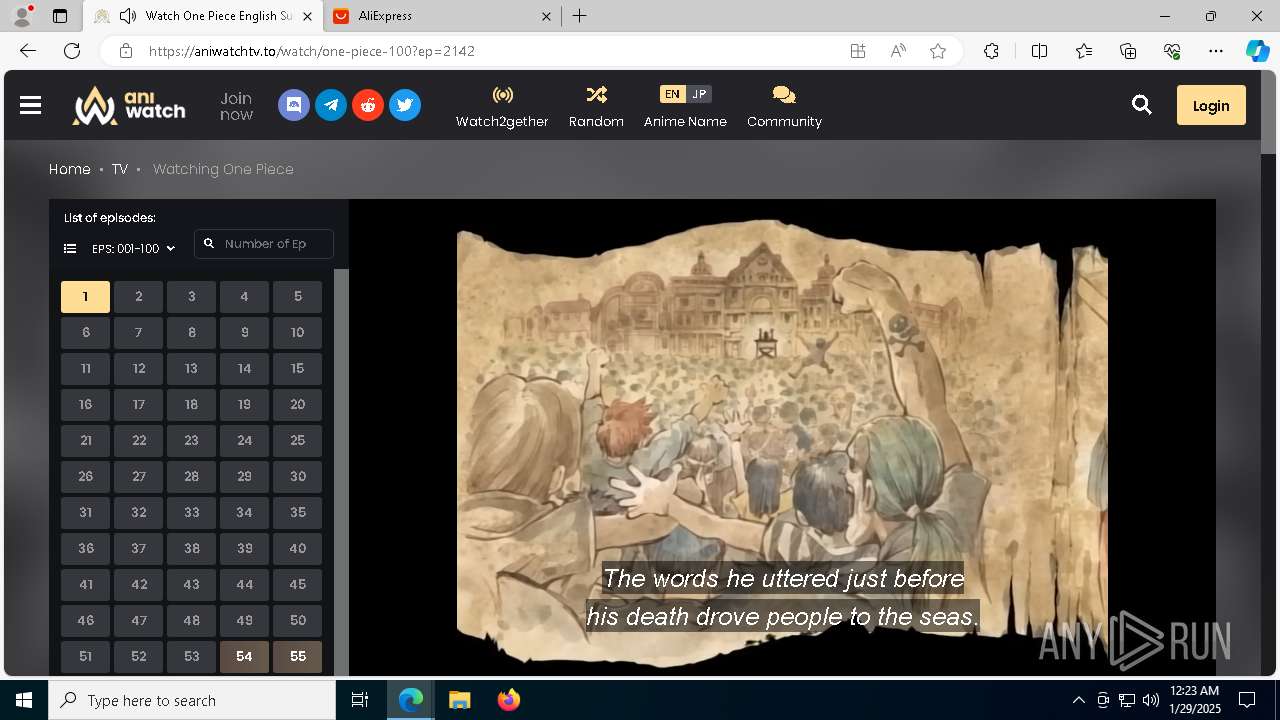Select episode 23

191,441
